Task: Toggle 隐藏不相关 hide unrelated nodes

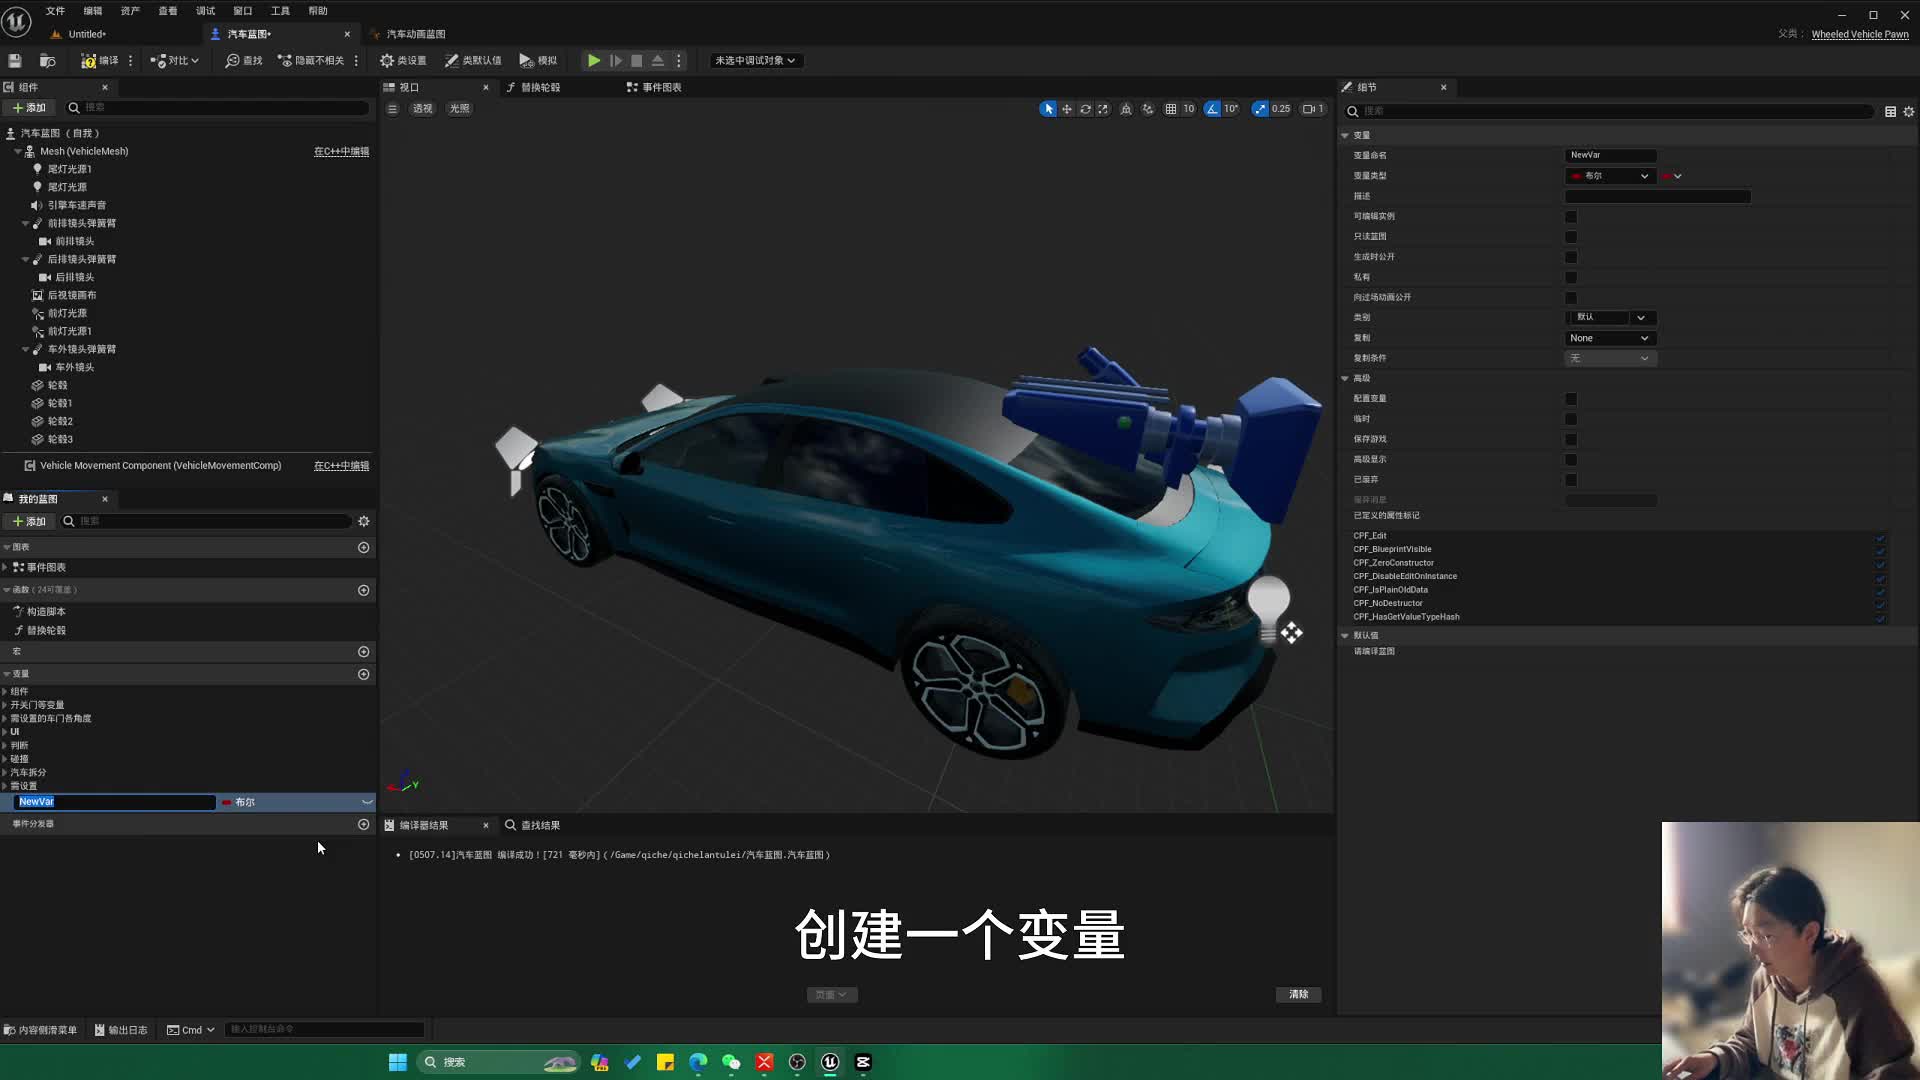Action: coord(311,61)
